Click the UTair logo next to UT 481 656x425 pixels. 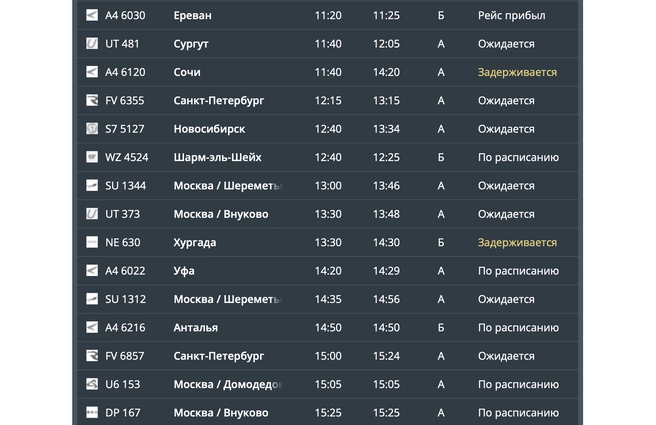(92, 44)
